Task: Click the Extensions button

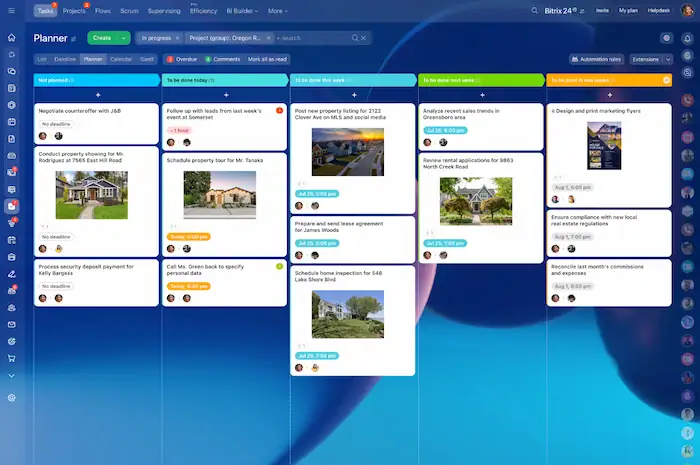Action: click(x=646, y=59)
